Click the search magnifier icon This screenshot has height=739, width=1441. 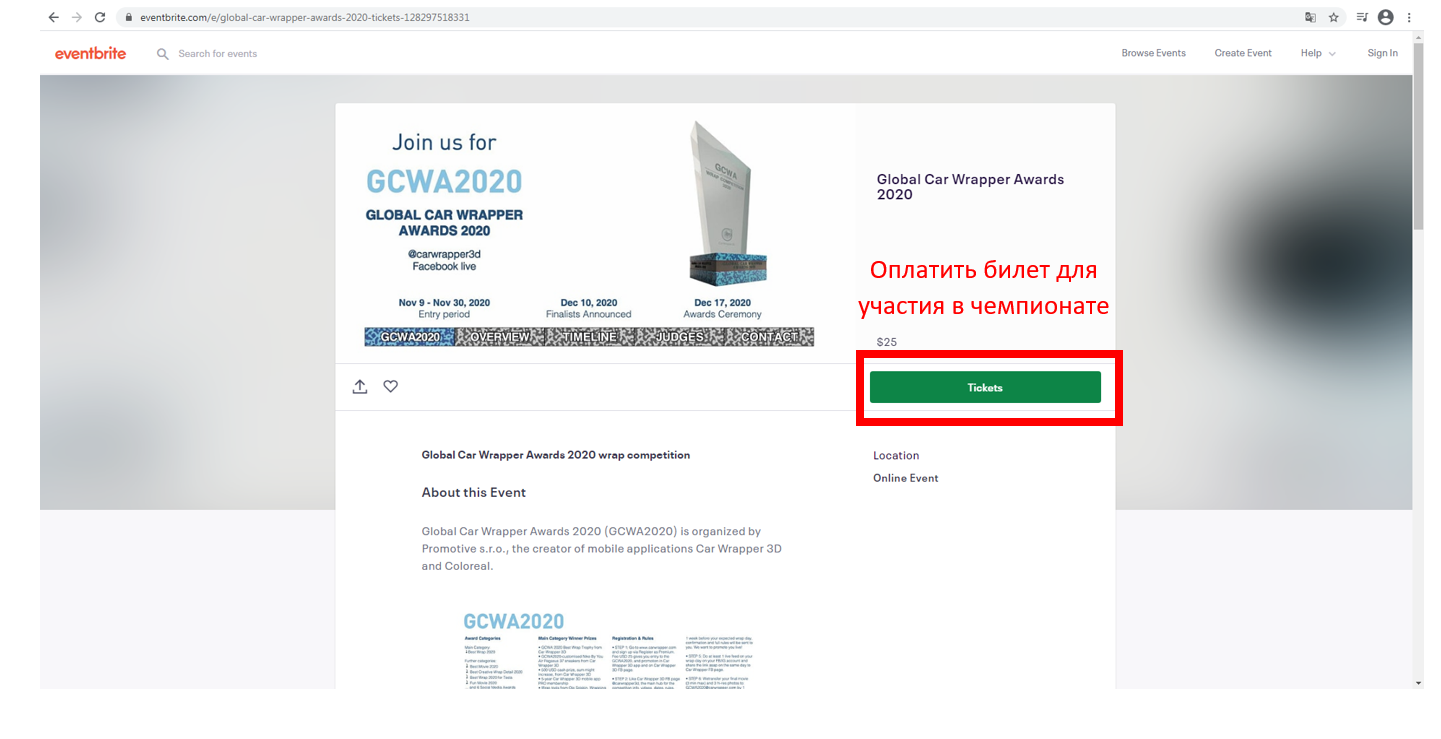(163, 54)
